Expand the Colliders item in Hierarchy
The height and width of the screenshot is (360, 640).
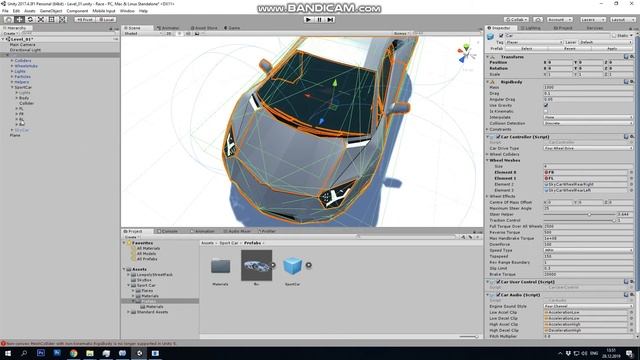(12, 60)
